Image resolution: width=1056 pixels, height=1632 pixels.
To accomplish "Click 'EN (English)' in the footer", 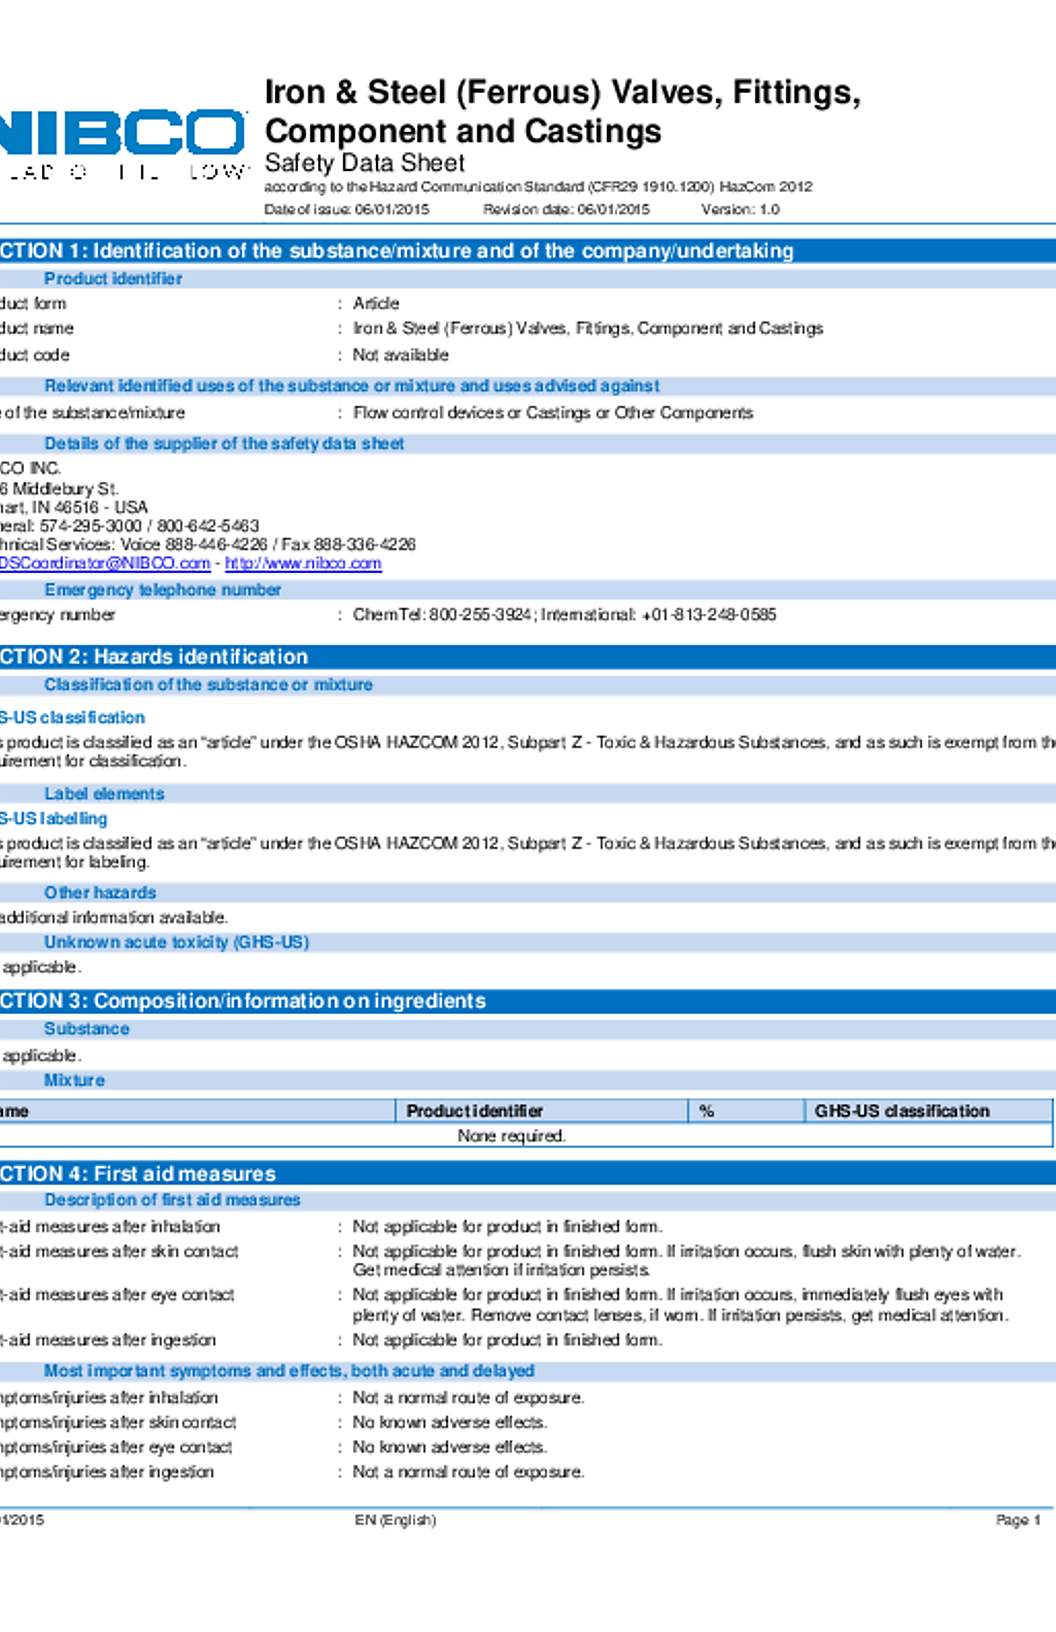I will pyautogui.click(x=395, y=1520).
